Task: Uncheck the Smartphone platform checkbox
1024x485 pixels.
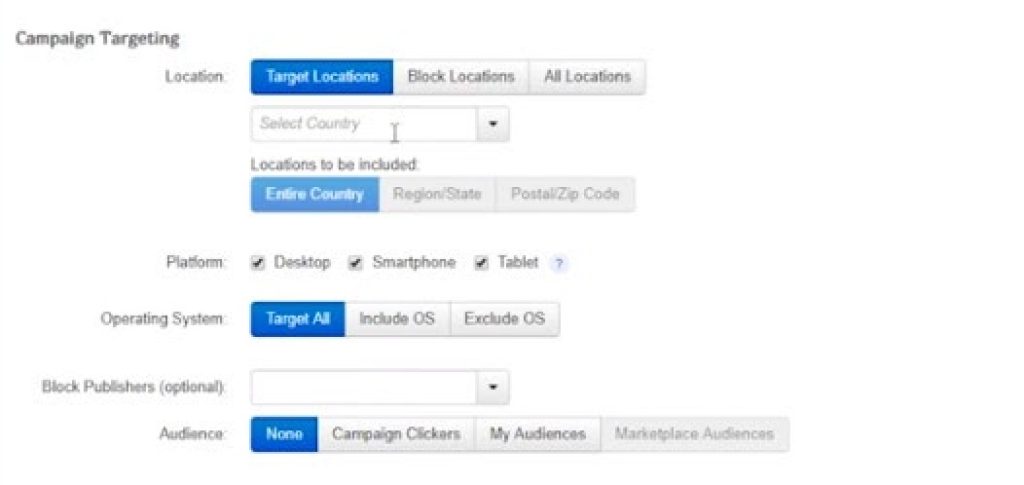Action: (x=355, y=263)
